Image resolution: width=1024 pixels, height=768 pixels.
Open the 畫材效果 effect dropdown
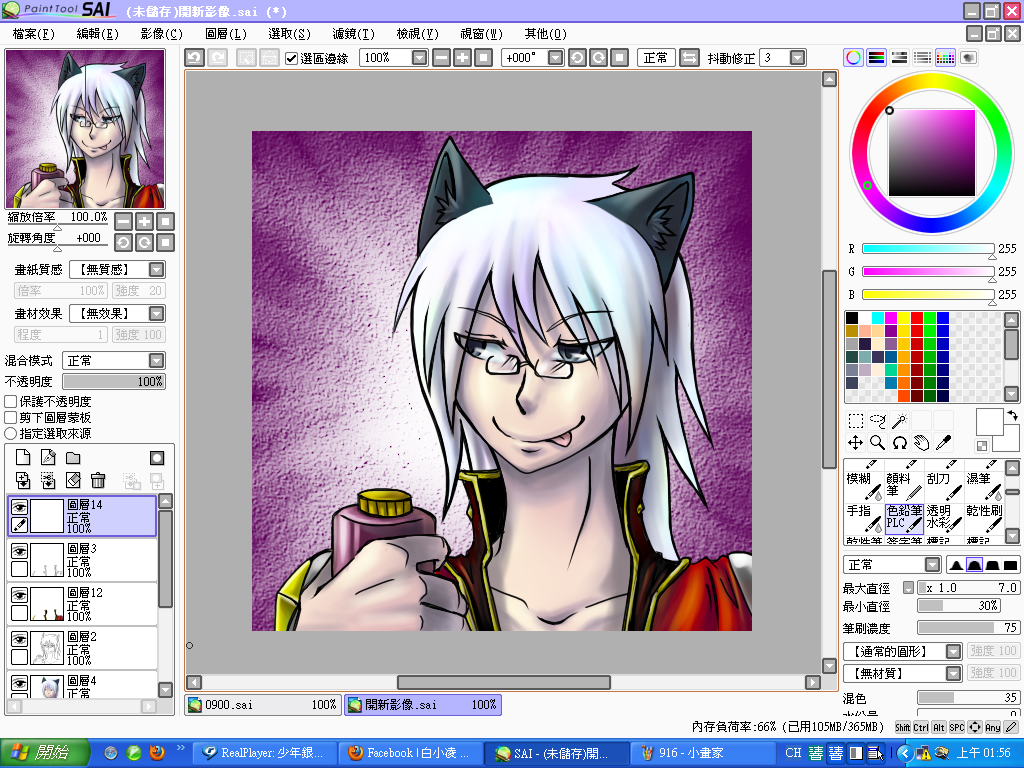(157, 313)
